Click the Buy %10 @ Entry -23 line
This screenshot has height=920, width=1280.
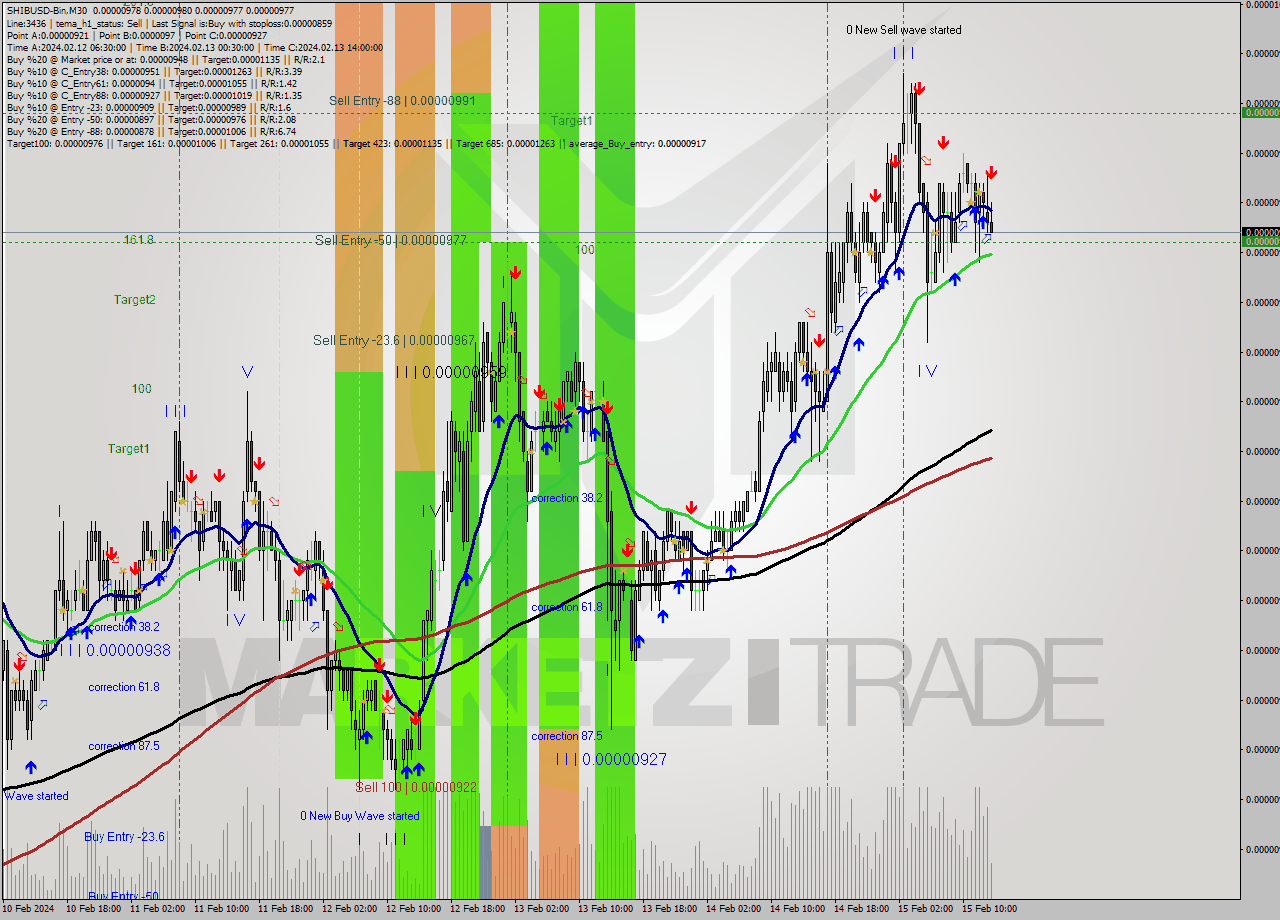149,107
